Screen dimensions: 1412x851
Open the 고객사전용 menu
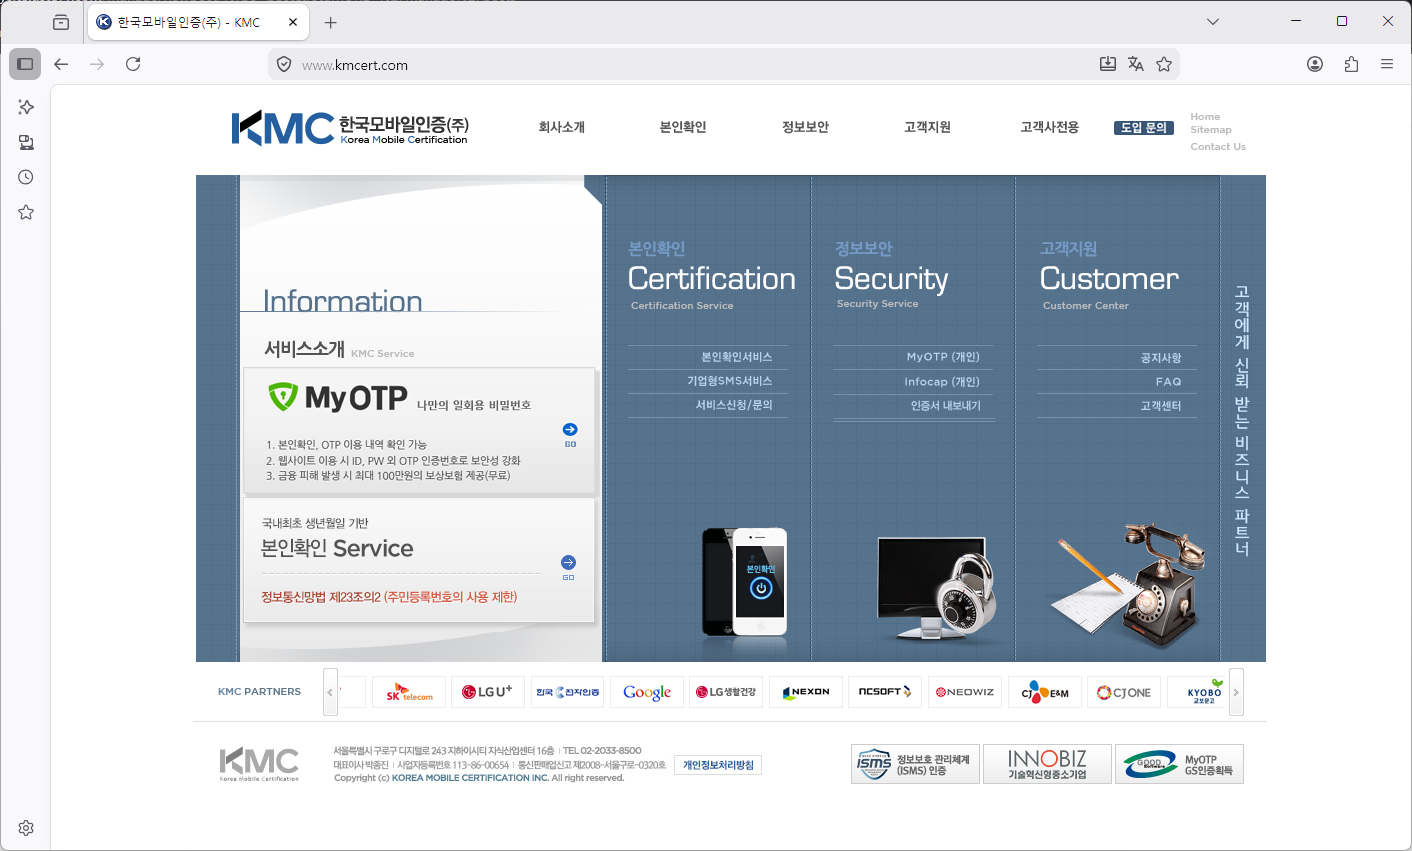1049,127
